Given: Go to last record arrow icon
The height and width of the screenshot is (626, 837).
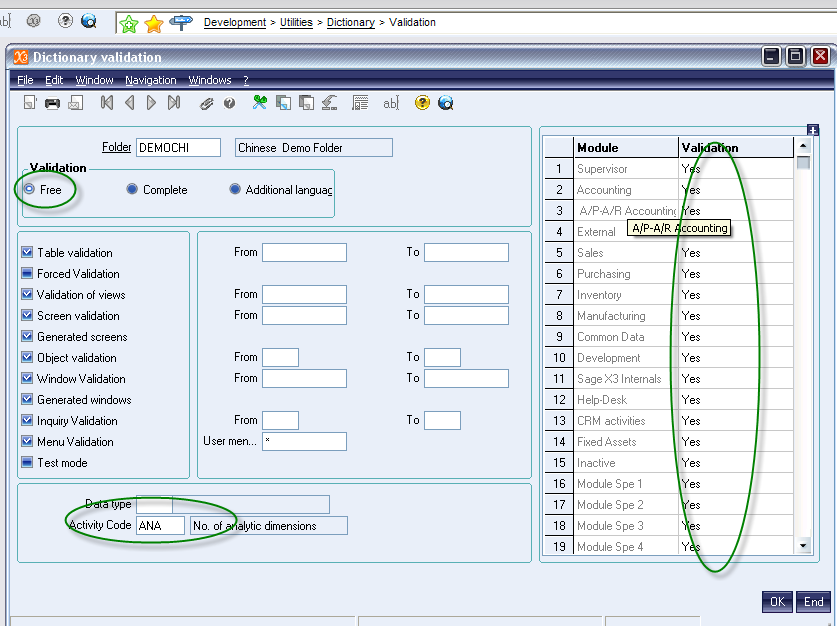Looking at the screenshot, I should click(174, 103).
